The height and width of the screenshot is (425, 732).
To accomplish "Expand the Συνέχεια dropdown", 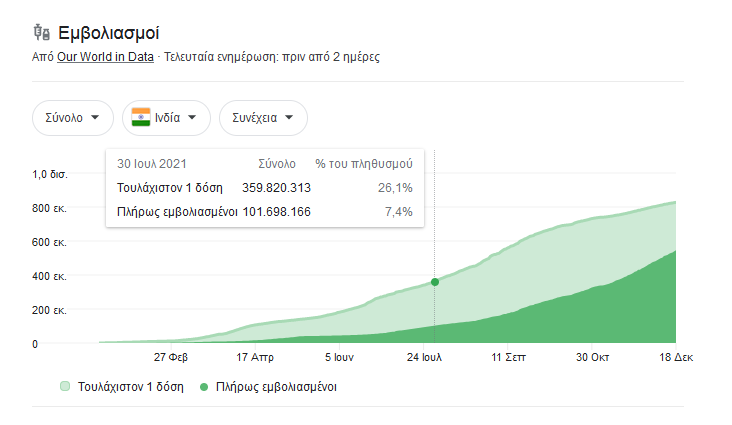I will (263, 117).
